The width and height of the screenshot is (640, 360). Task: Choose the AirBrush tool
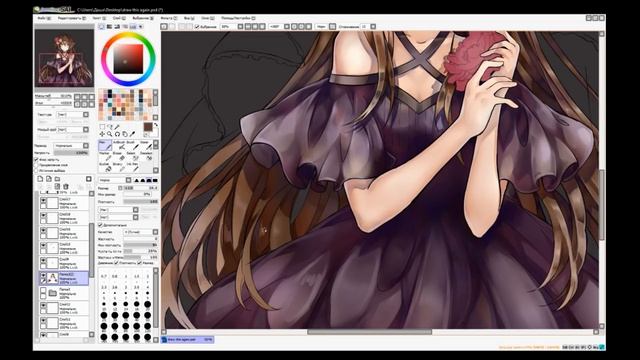pos(119,145)
